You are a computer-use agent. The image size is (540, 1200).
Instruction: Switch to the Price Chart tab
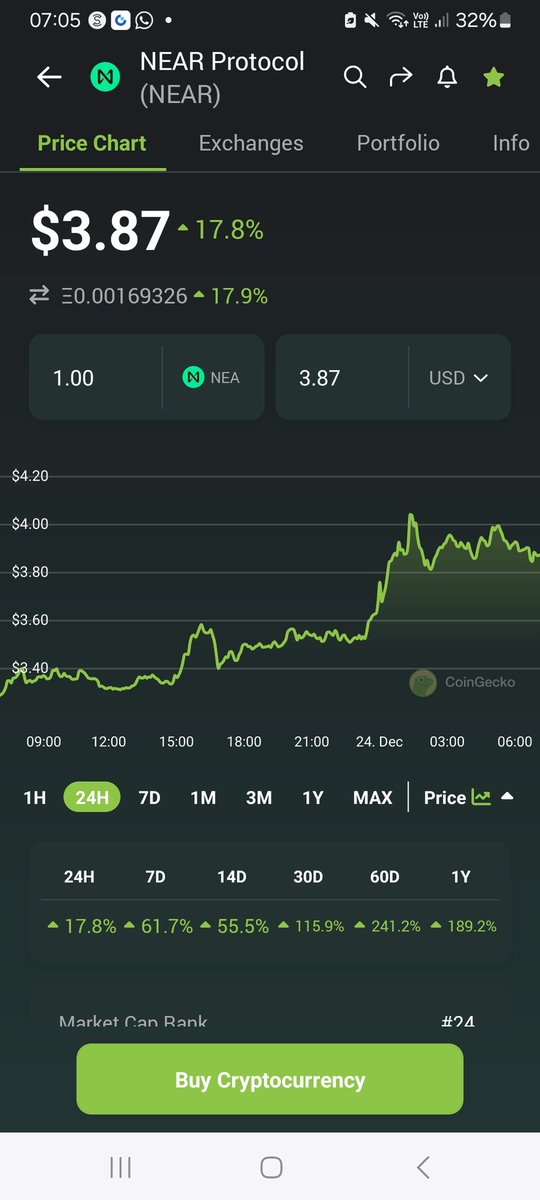(x=92, y=143)
